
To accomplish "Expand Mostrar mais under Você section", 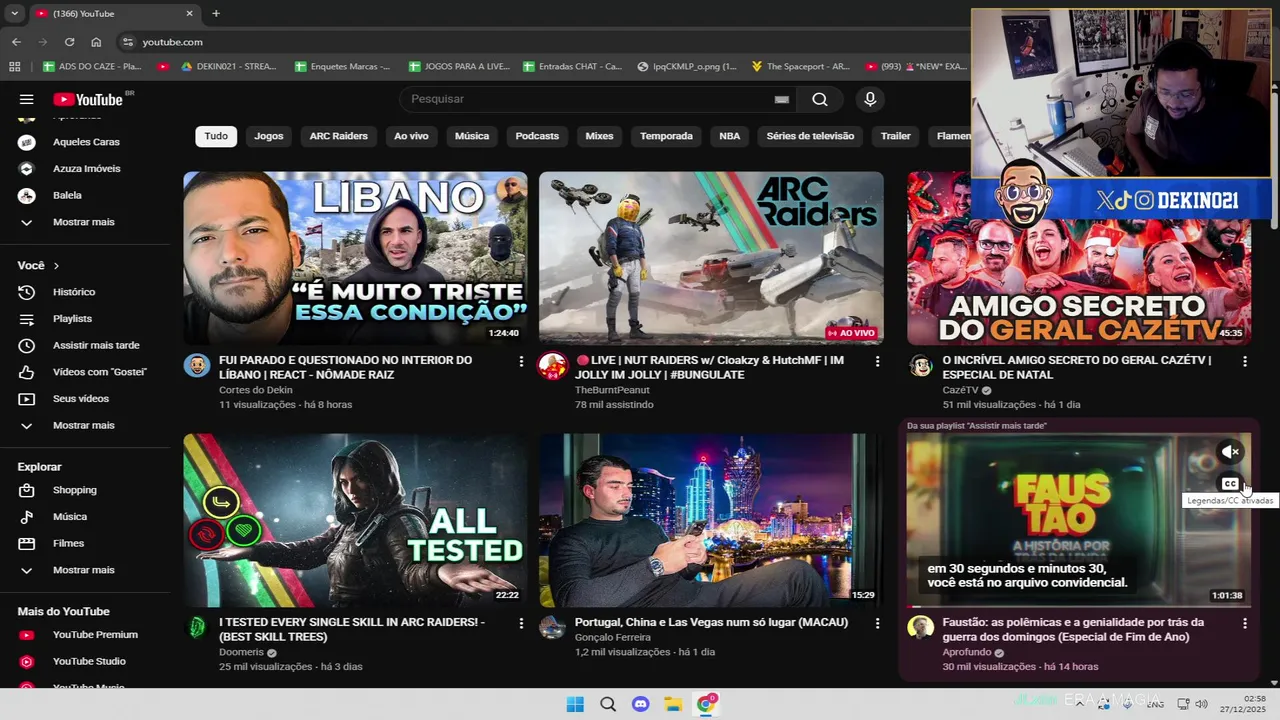I will click(x=85, y=425).
